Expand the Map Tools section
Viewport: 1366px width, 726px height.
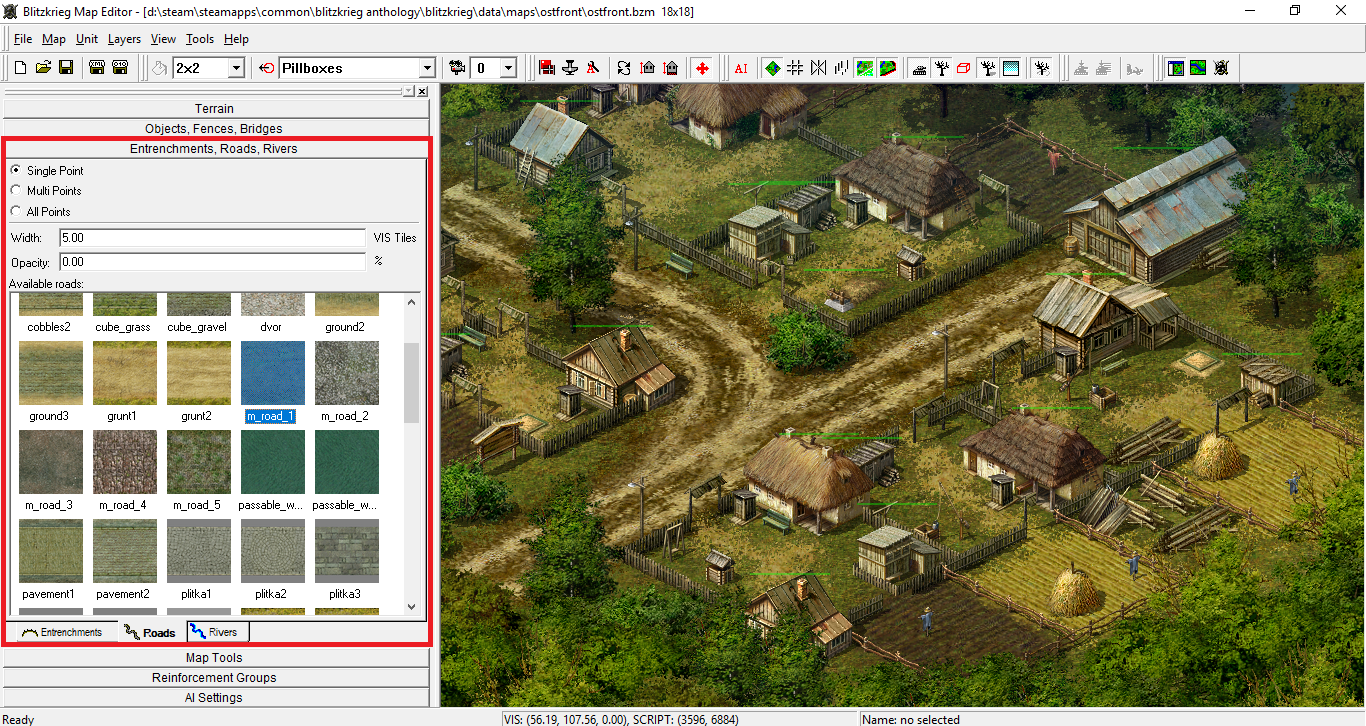215,657
